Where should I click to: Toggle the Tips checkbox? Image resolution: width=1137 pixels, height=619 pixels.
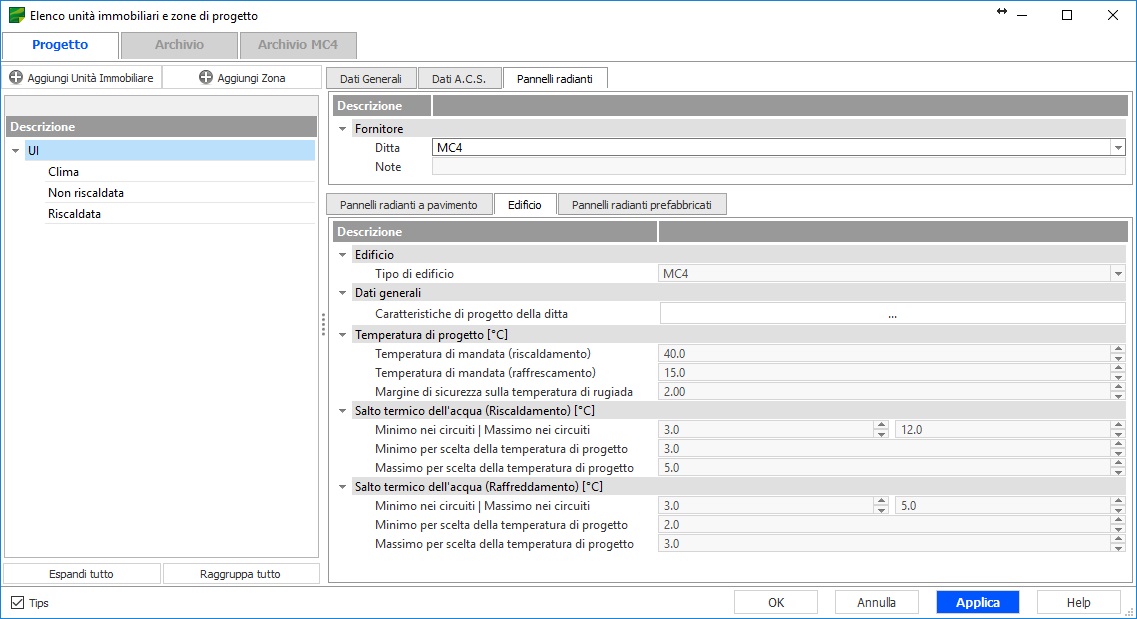[x=17, y=602]
